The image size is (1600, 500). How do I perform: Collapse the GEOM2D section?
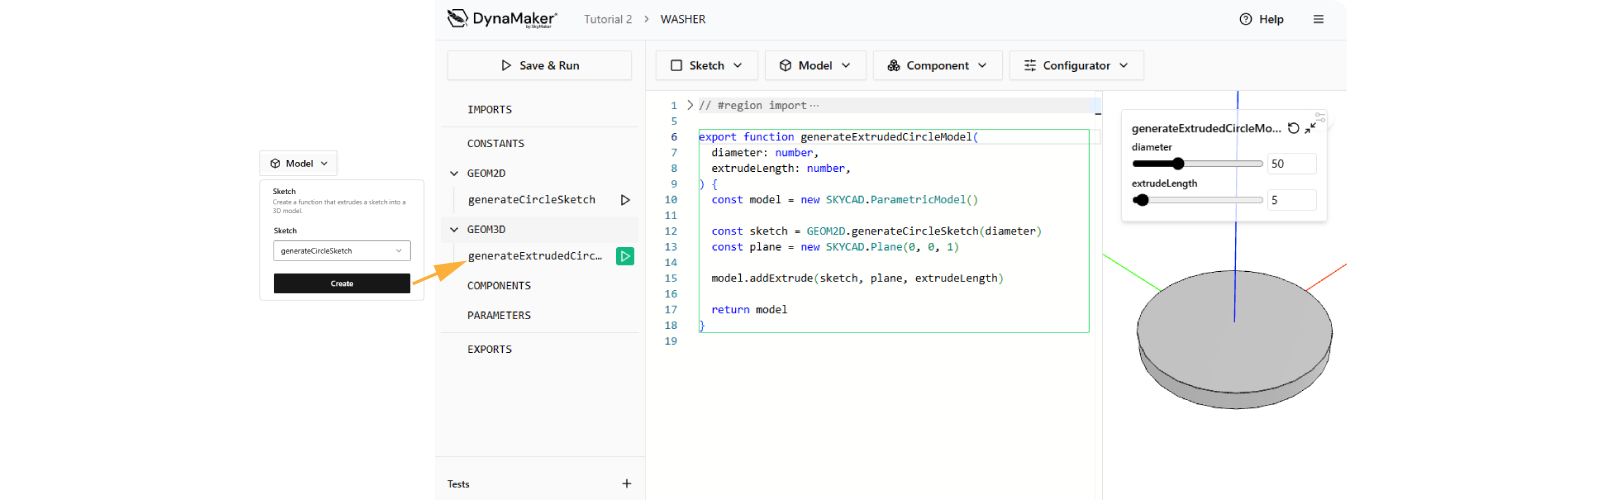(x=454, y=173)
